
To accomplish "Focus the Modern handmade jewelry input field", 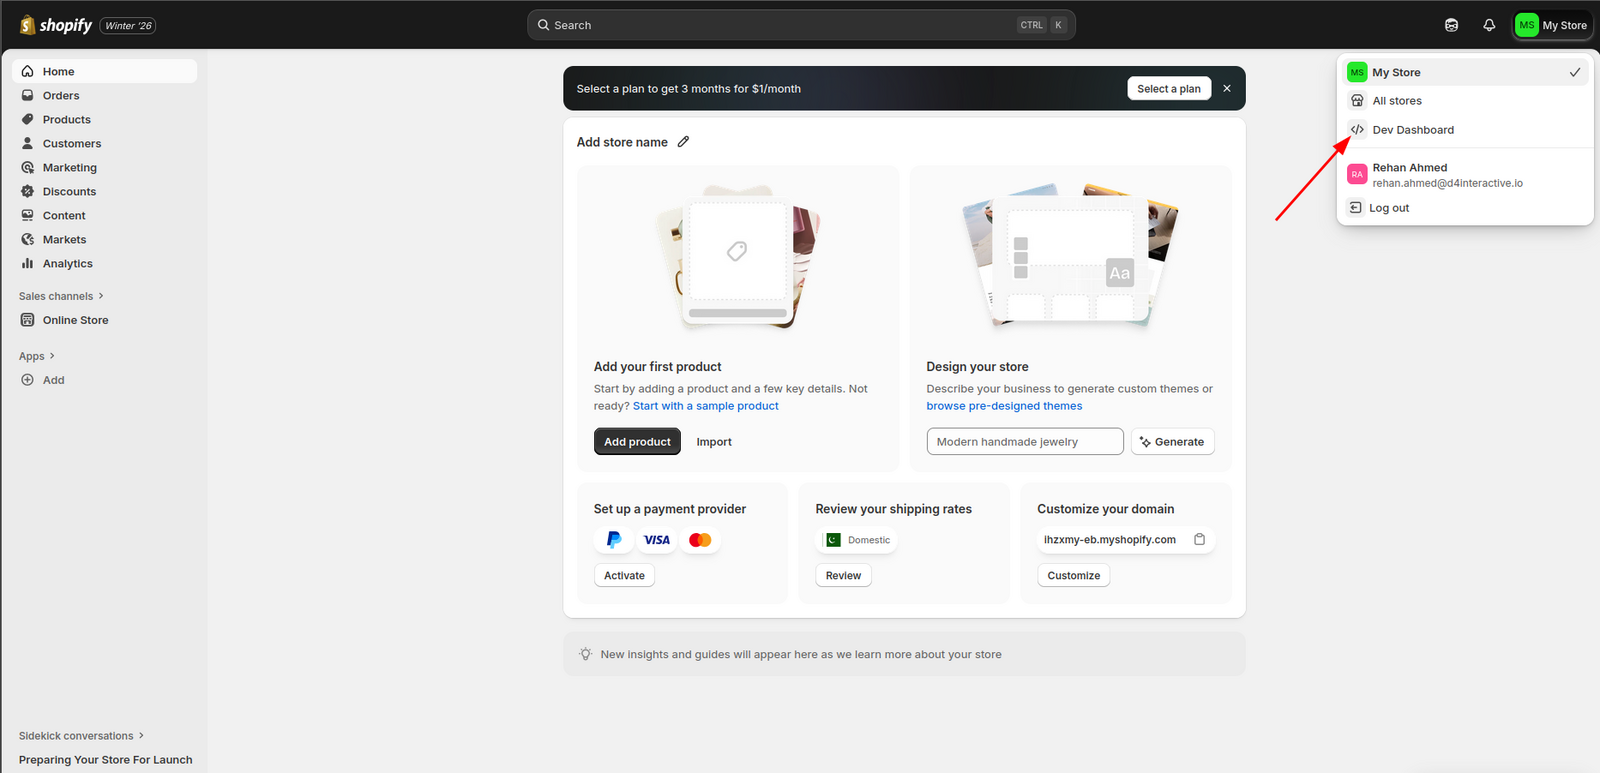I will click(1024, 442).
